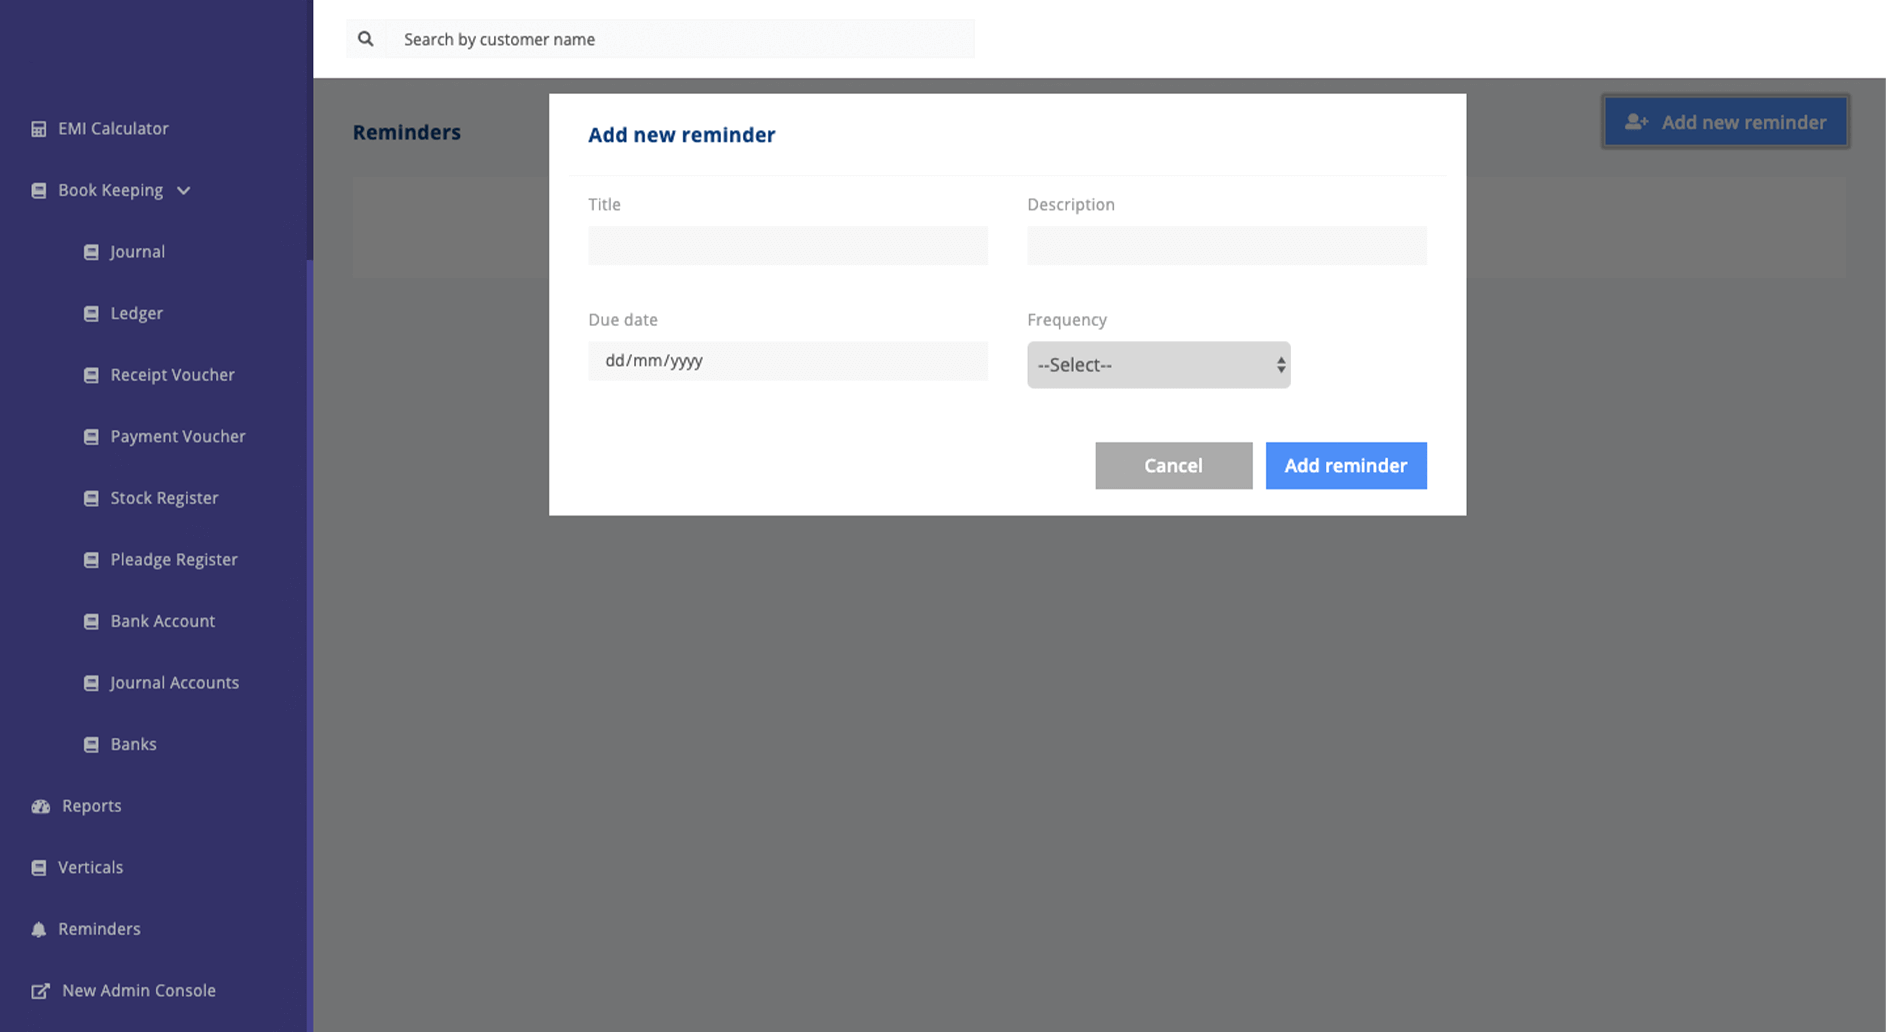Click the Book Keeping label
Image resolution: width=1886 pixels, height=1032 pixels.
(x=110, y=190)
